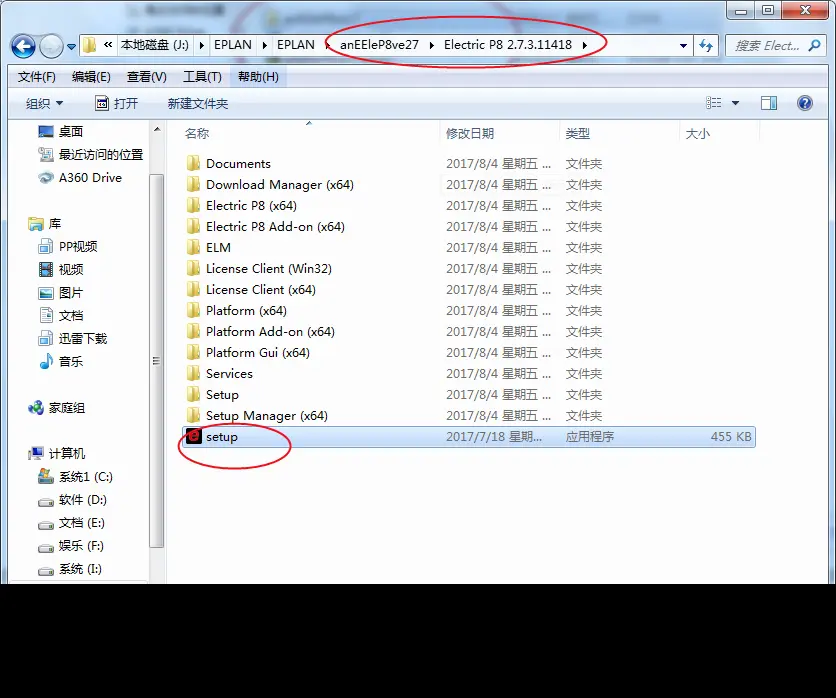Open drive 系统1 (C:)

tap(75, 477)
